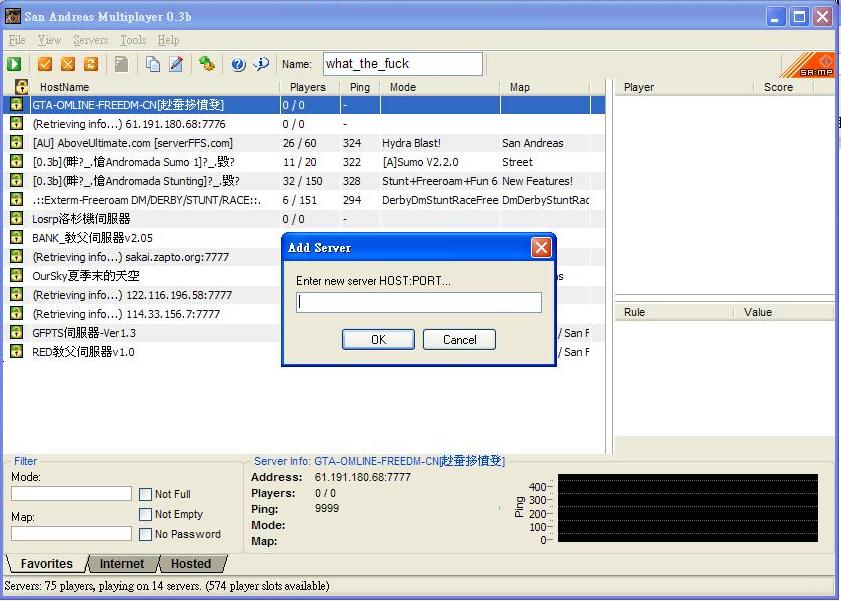The image size is (841, 601).
Task: Switch to the Favorites tab
Action: pyautogui.click(x=47, y=563)
